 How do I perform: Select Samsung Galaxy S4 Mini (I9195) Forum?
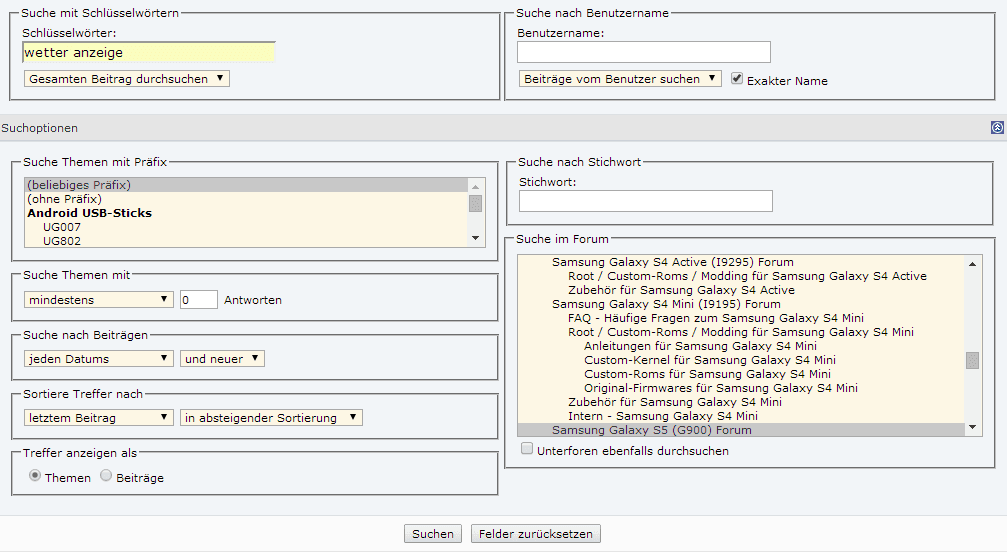(741, 304)
